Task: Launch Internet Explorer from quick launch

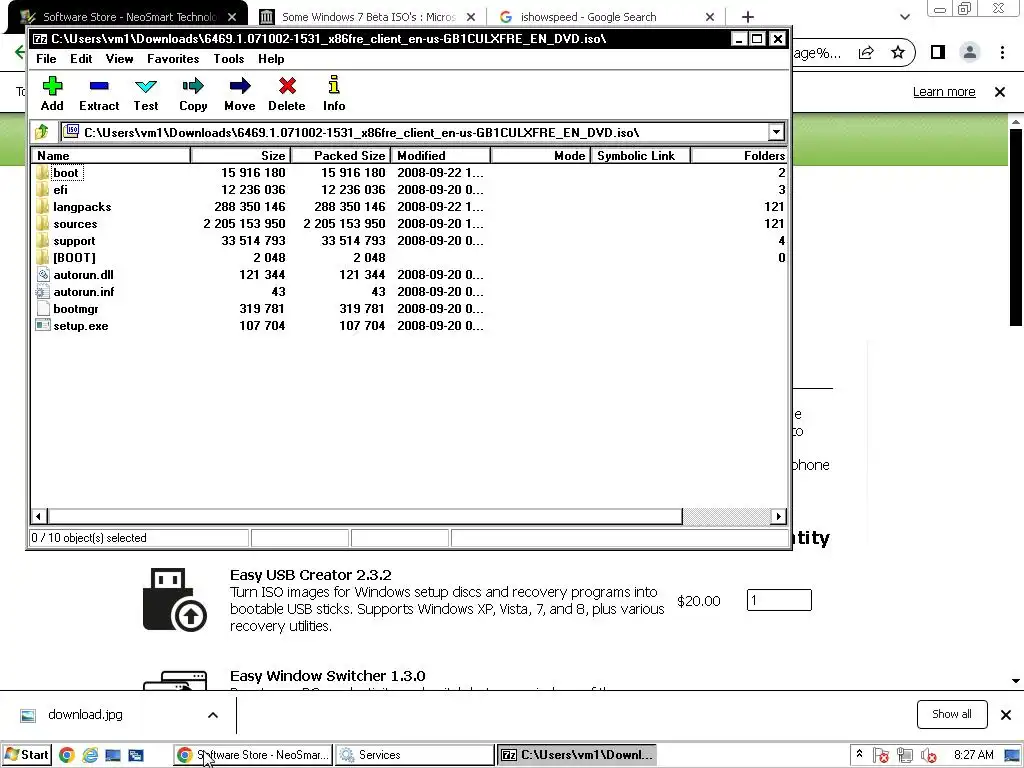Action: click(90, 755)
